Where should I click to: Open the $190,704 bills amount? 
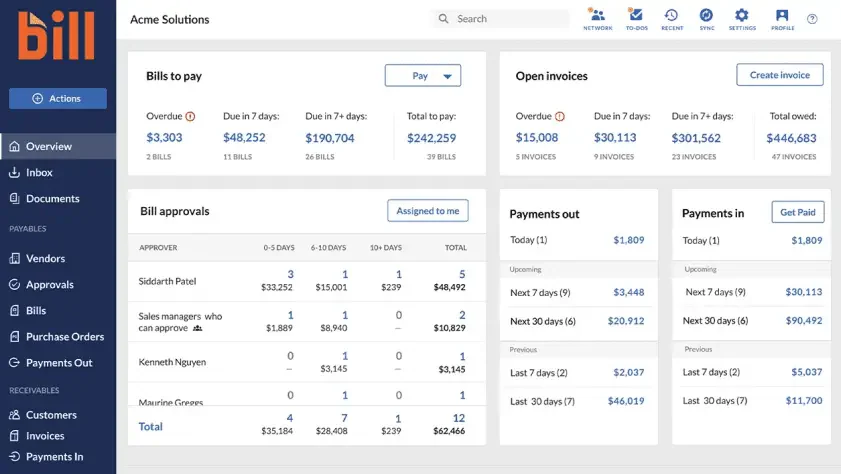(x=330, y=138)
